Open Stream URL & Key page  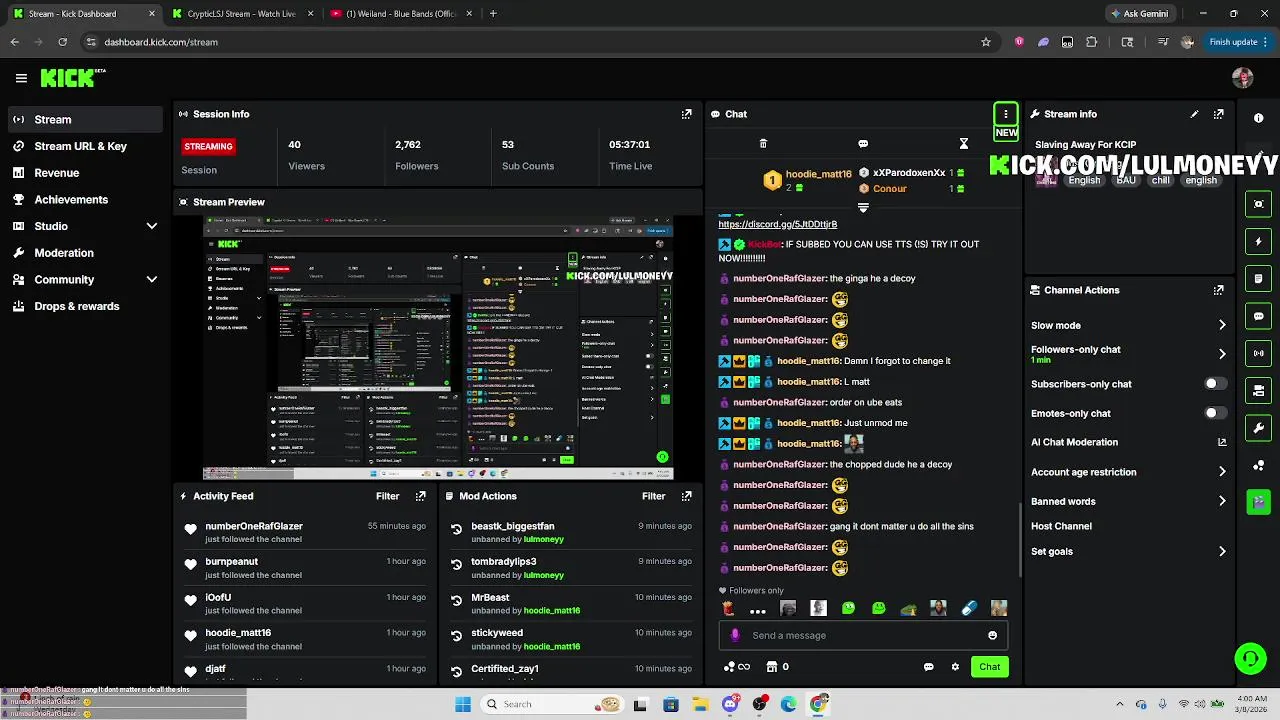[x=84, y=146]
